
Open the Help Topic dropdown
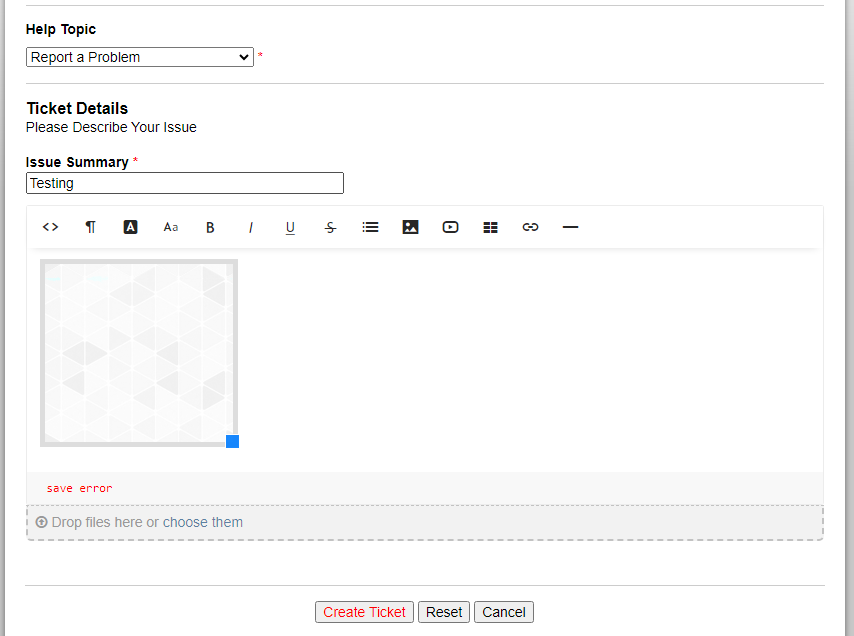coord(140,57)
